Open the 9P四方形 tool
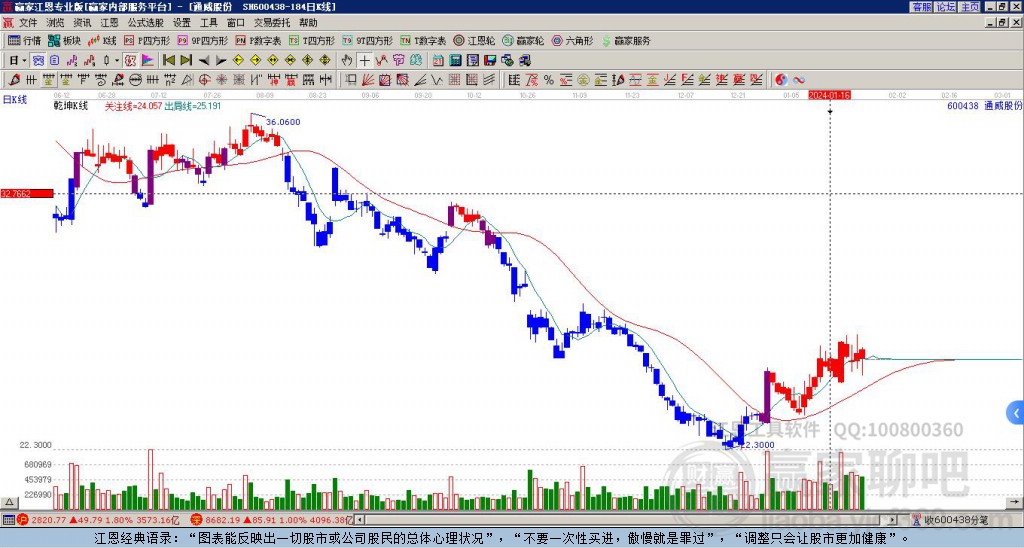The width and height of the screenshot is (1024, 548). tap(203, 40)
